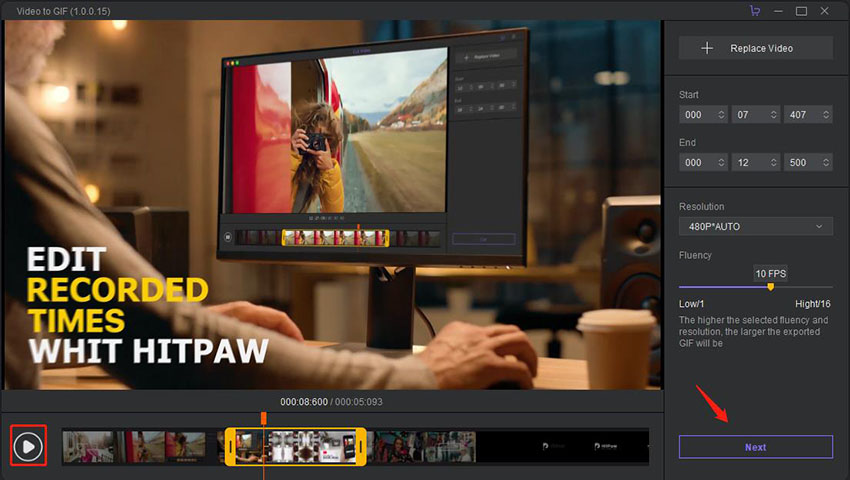Click the Start minutes field showing 000
Image resolution: width=850 pixels, height=480 pixels.
[x=703, y=114]
